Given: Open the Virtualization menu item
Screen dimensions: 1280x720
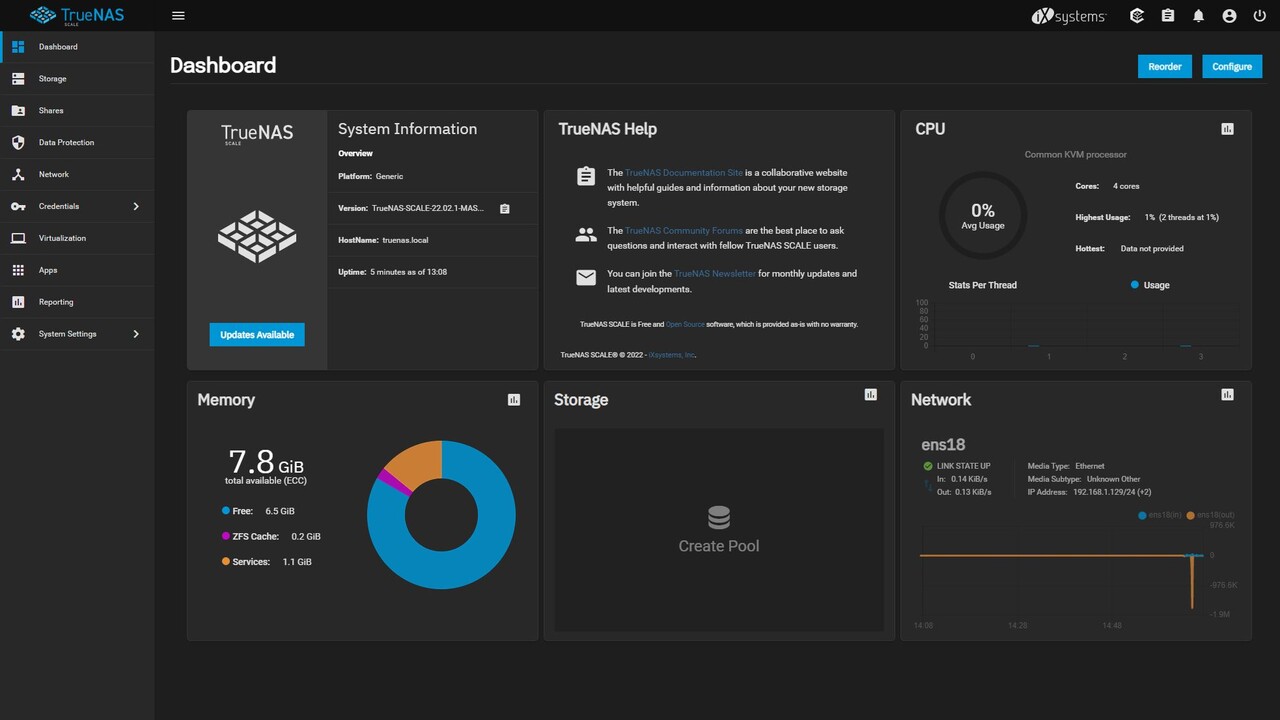Looking at the screenshot, I should pyautogui.click(x=78, y=238).
